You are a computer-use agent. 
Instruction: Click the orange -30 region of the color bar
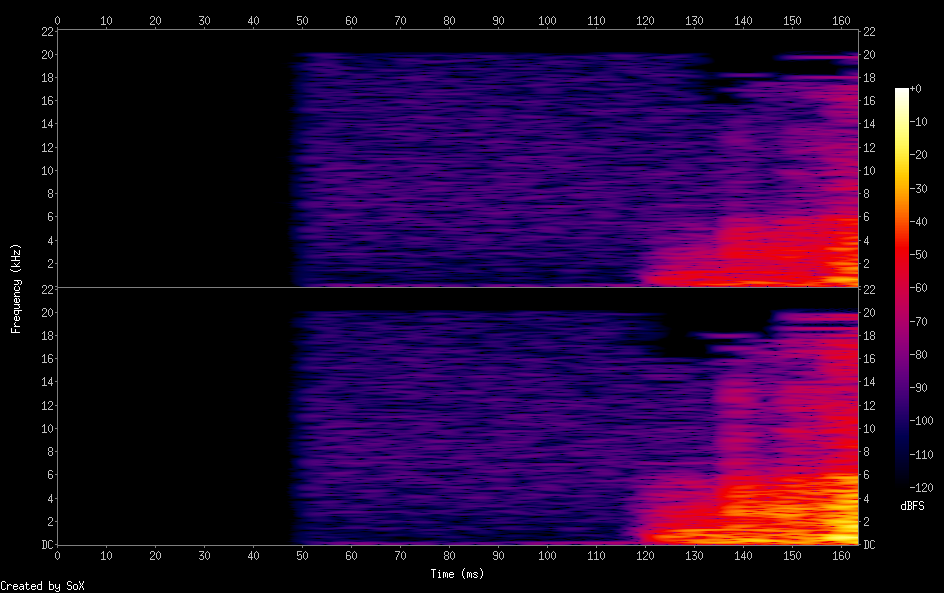pos(902,187)
